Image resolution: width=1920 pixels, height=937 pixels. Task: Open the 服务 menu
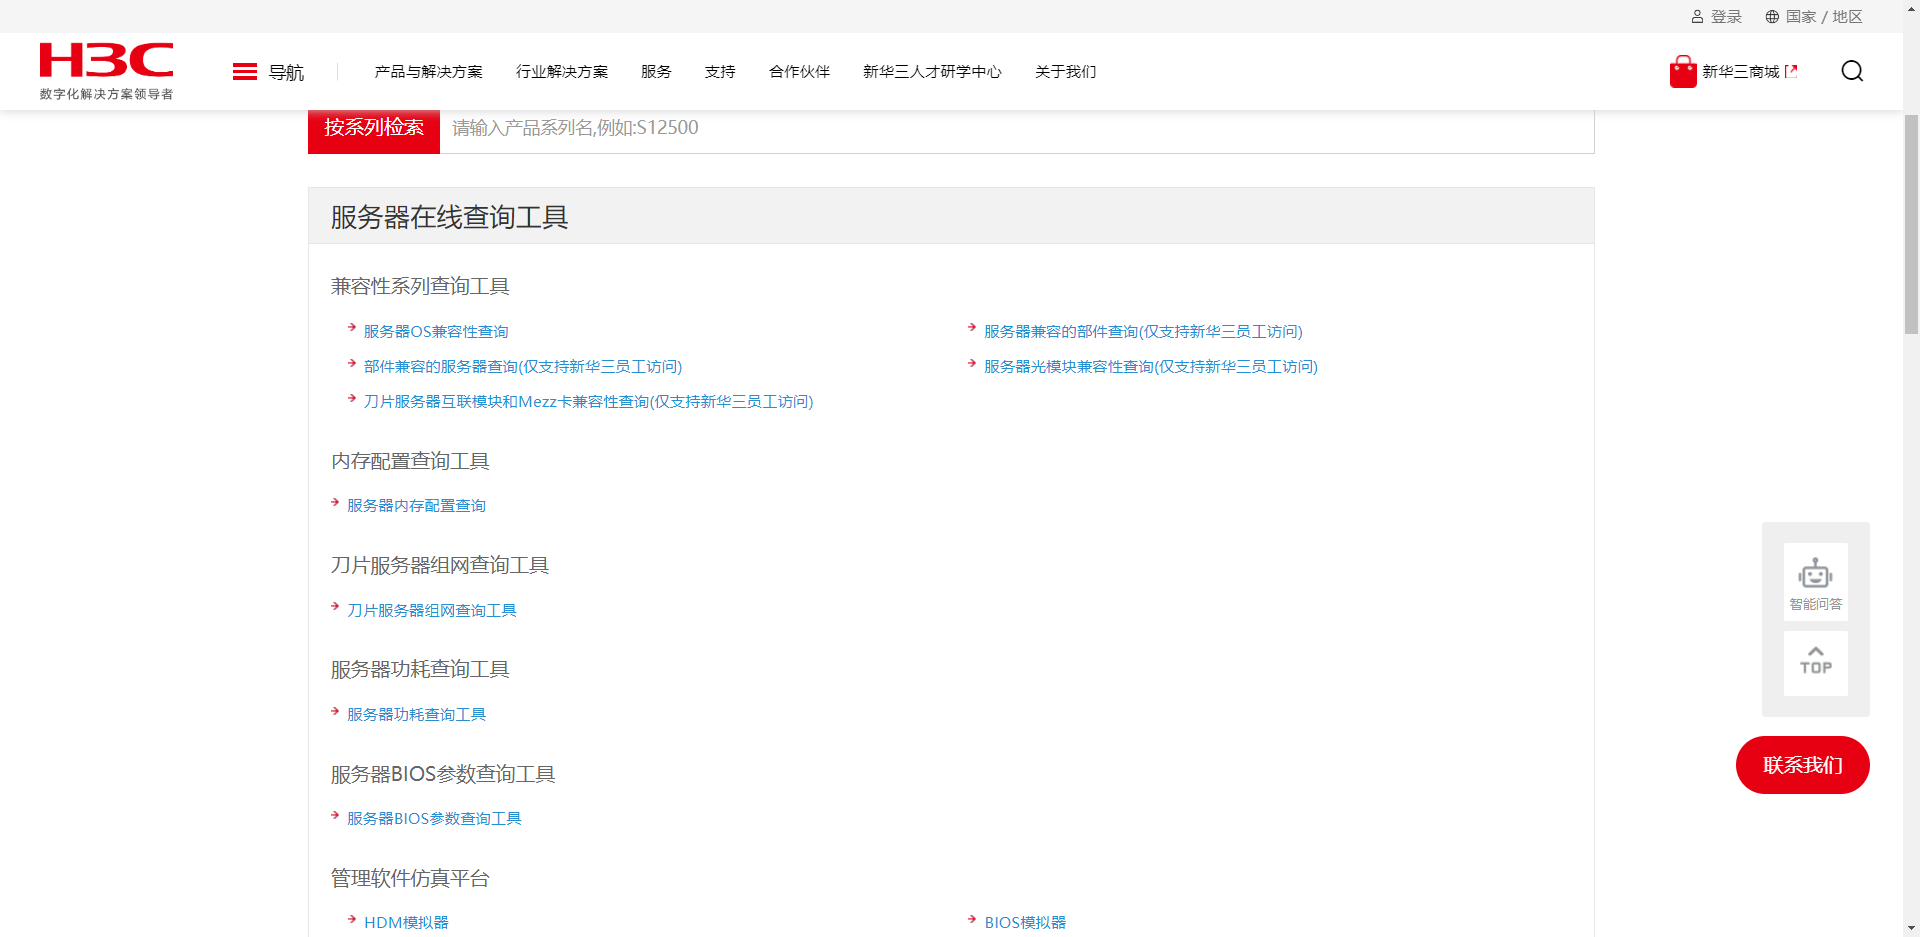(x=656, y=72)
